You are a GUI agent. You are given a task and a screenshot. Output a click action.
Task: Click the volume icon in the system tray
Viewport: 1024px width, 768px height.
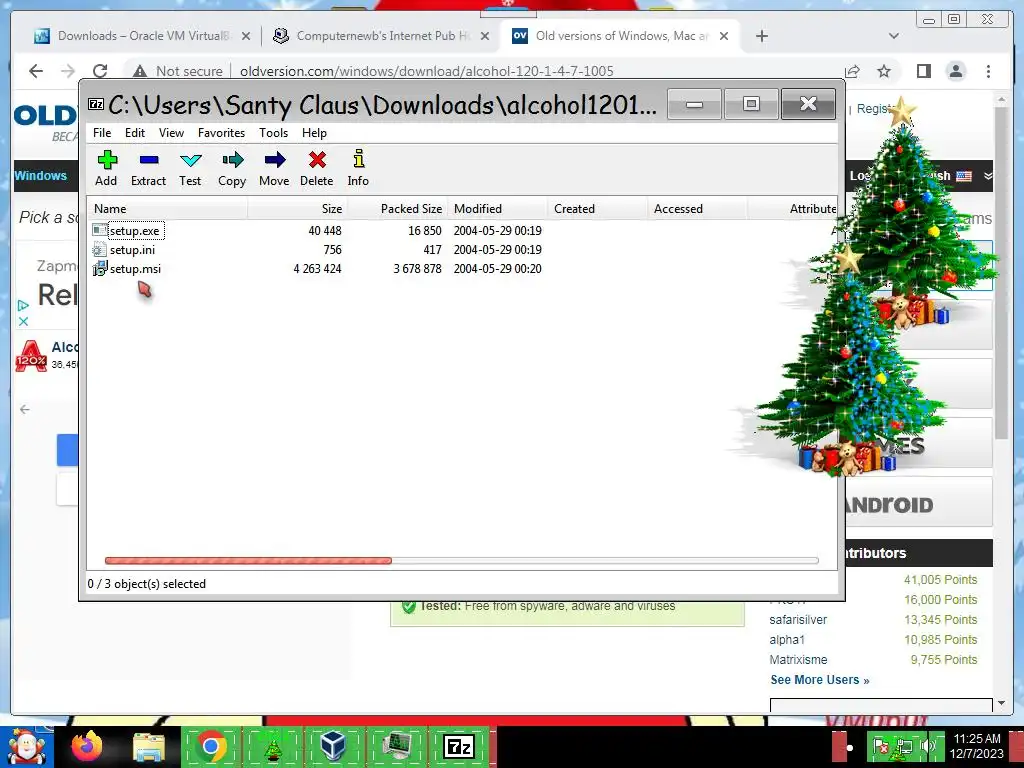click(x=927, y=746)
